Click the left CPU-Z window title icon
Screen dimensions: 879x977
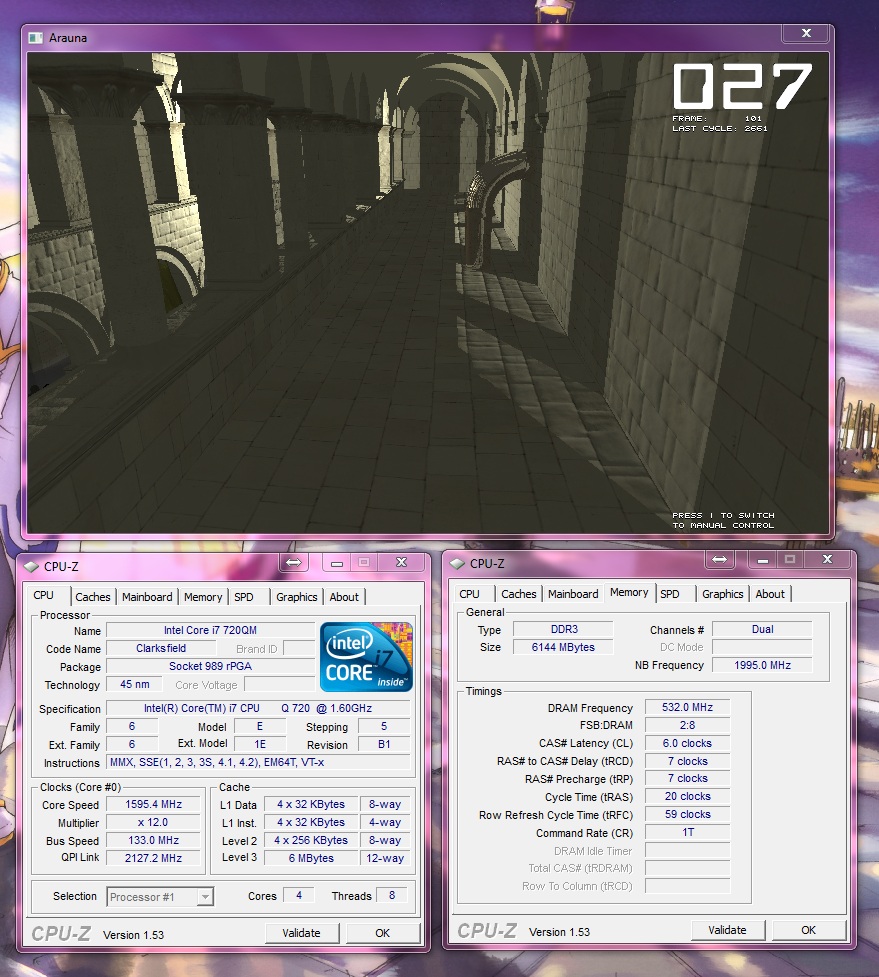[x=33, y=567]
